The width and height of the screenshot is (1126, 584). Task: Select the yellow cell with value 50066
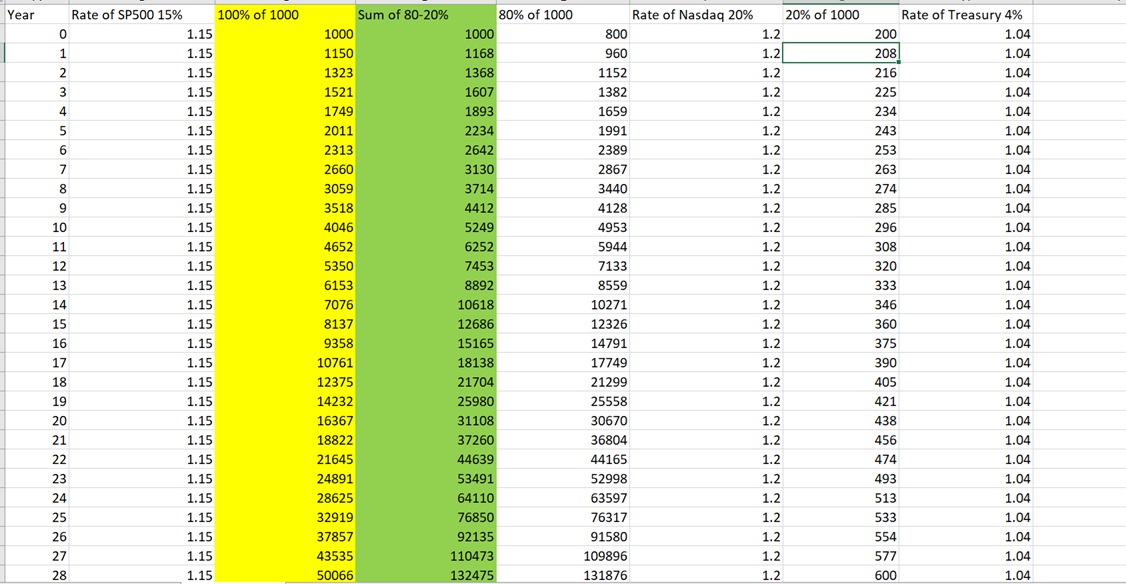click(285, 574)
